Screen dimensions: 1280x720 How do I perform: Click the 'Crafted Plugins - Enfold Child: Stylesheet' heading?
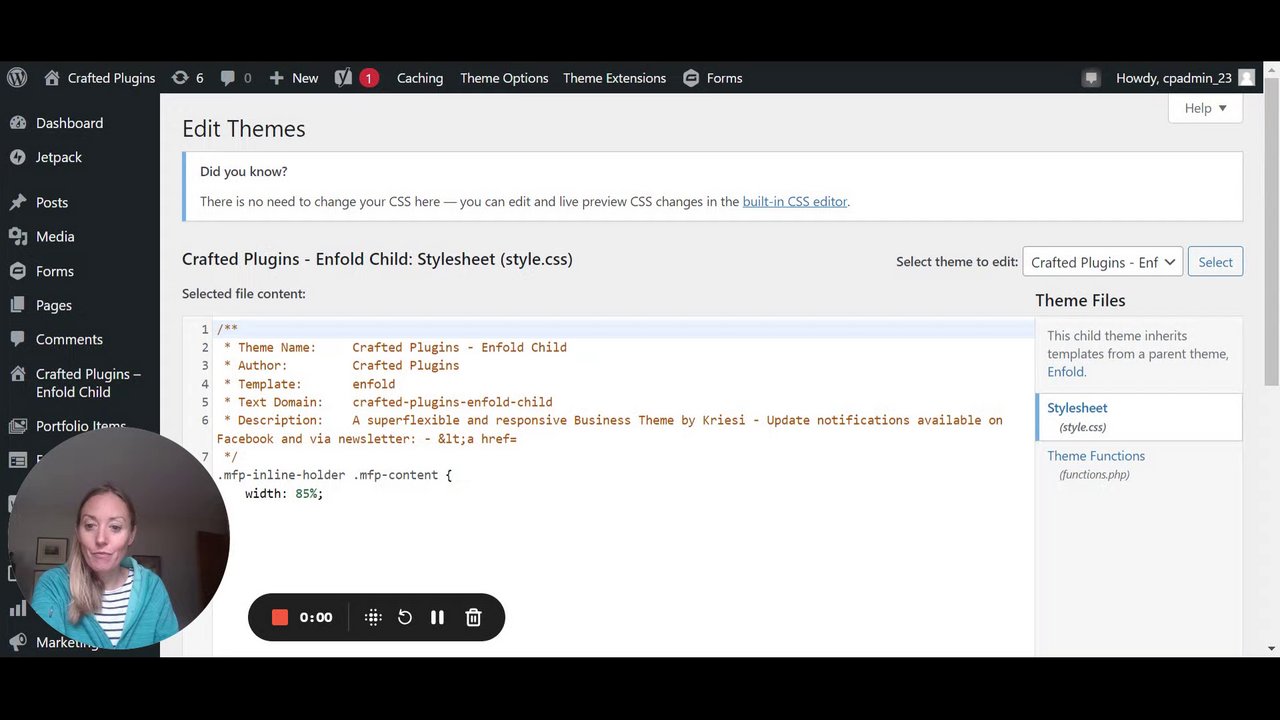pyautogui.click(x=377, y=259)
